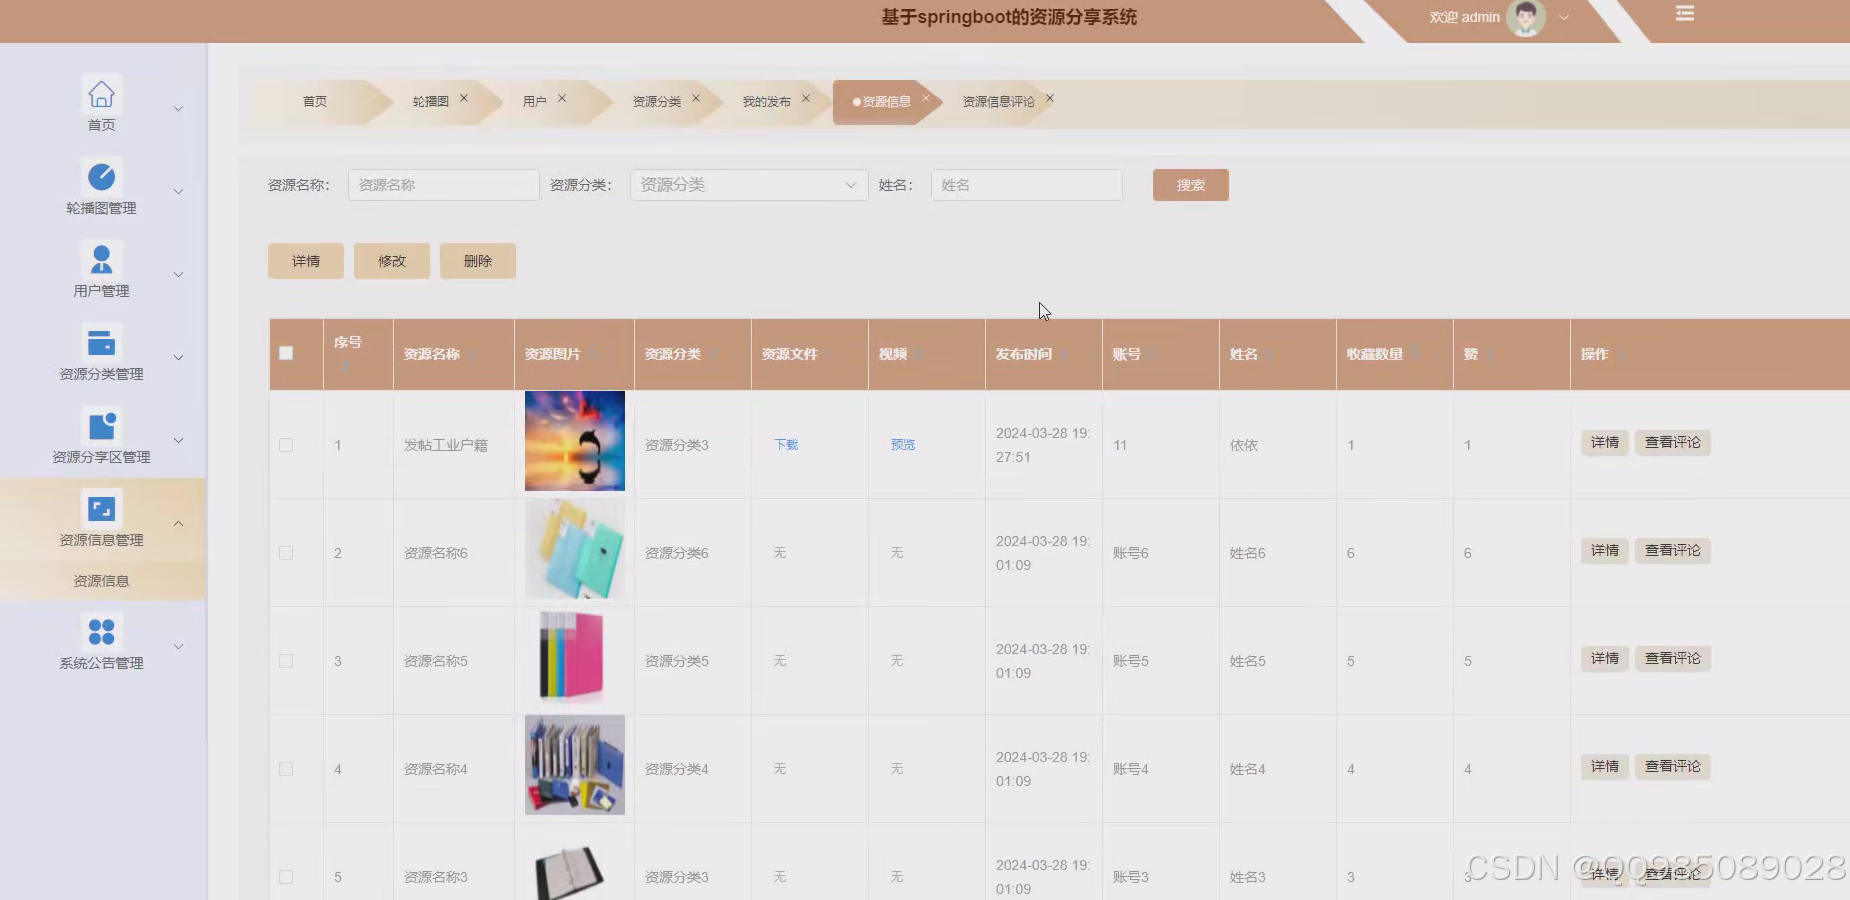Open the admin account dropdown arrow
The width and height of the screenshot is (1850, 900).
pos(1563,17)
